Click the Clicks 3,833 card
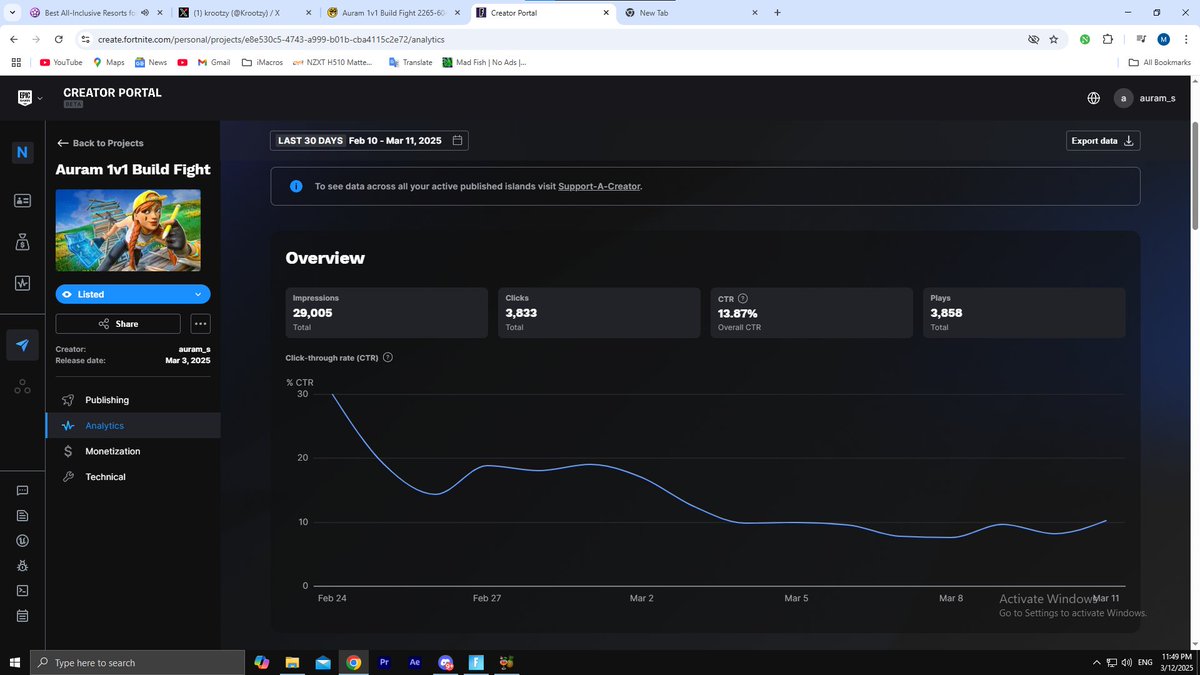The width and height of the screenshot is (1200, 675). 599,313
